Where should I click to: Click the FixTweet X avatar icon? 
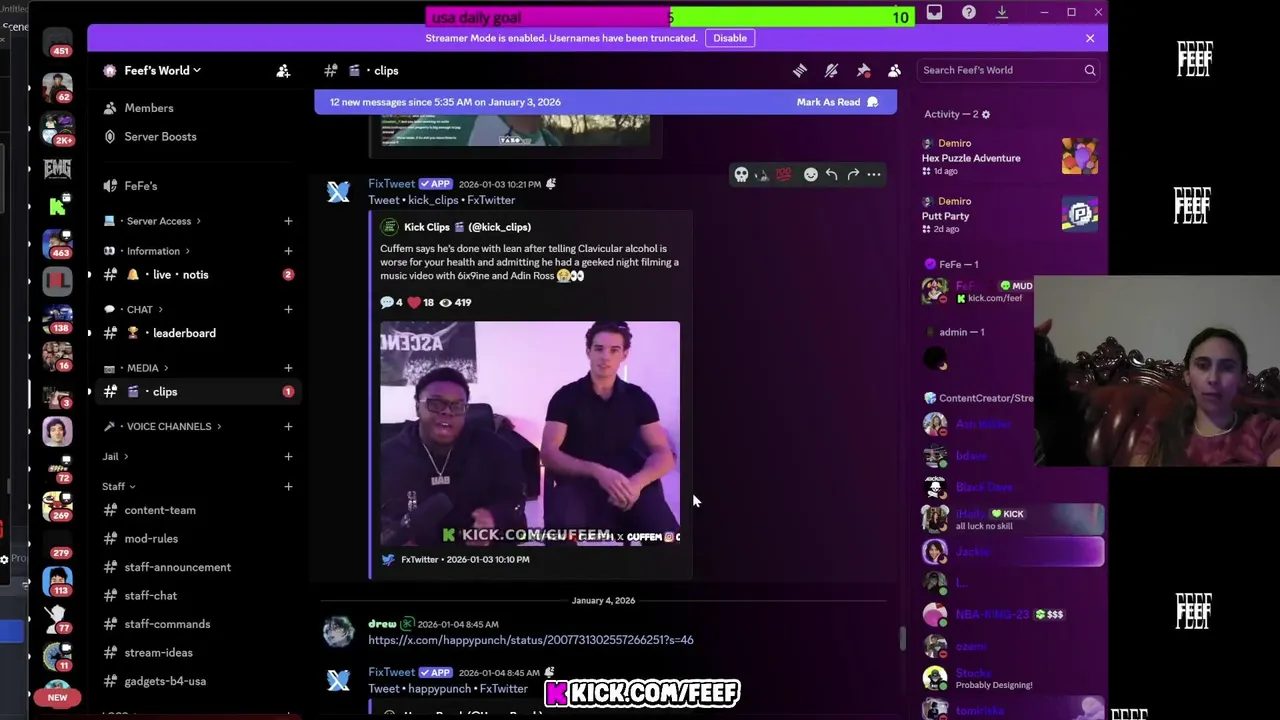(x=339, y=192)
